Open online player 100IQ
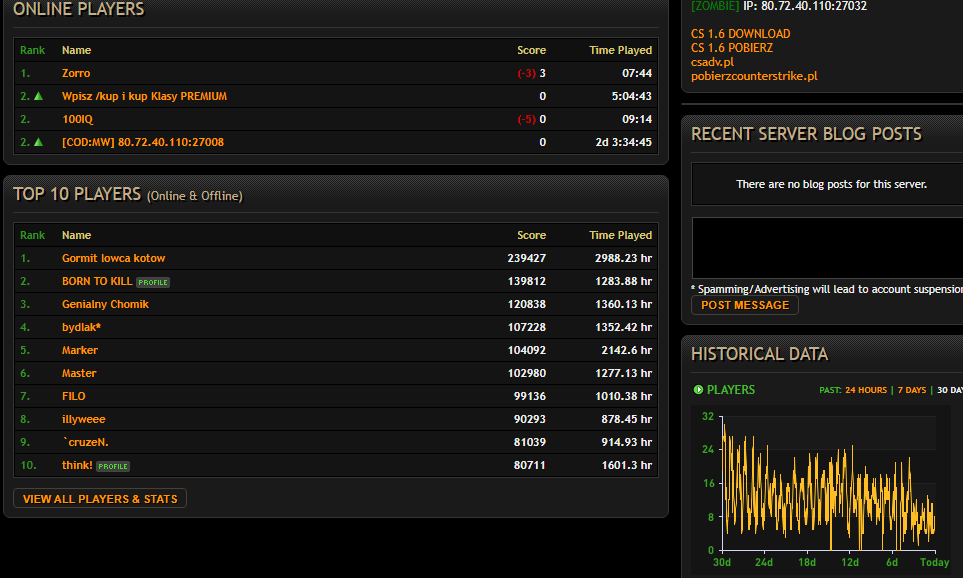This screenshot has height=578, width=963. (x=77, y=119)
